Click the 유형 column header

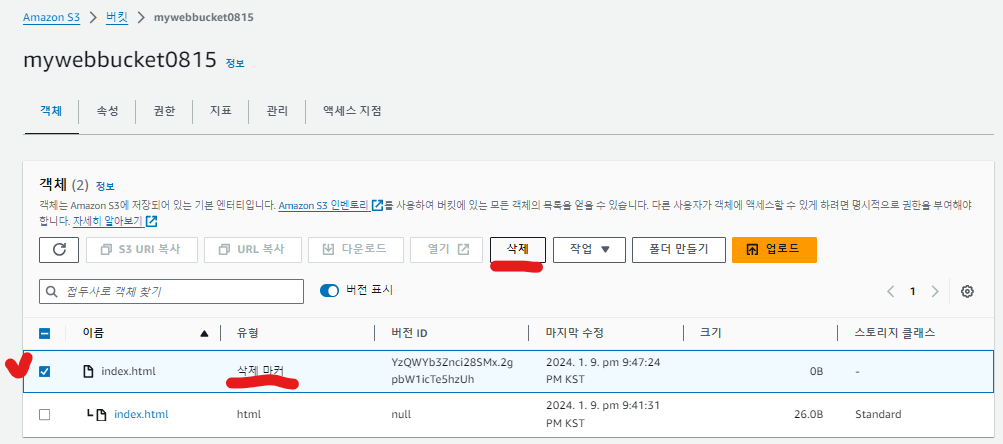(248, 333)
